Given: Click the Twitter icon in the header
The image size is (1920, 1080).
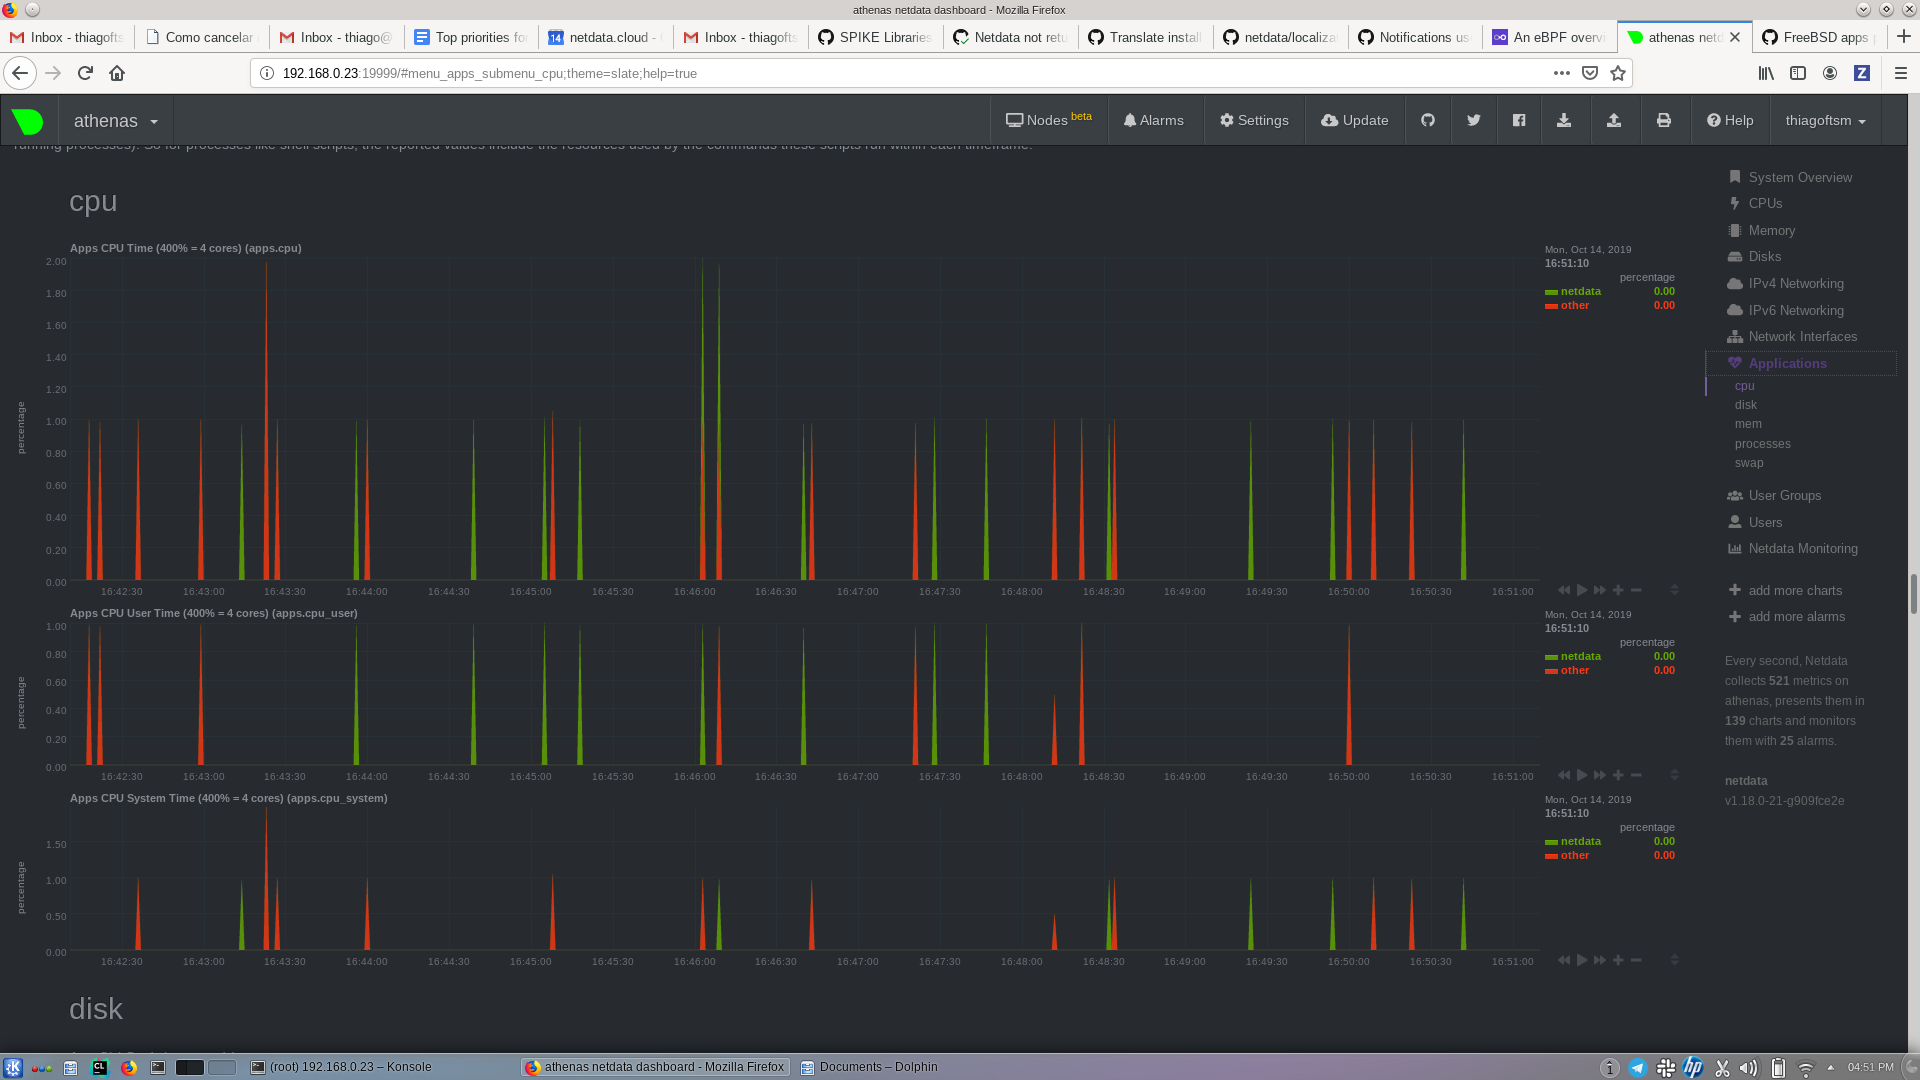Looking at the screenshot, I should tap(1473, 120).
